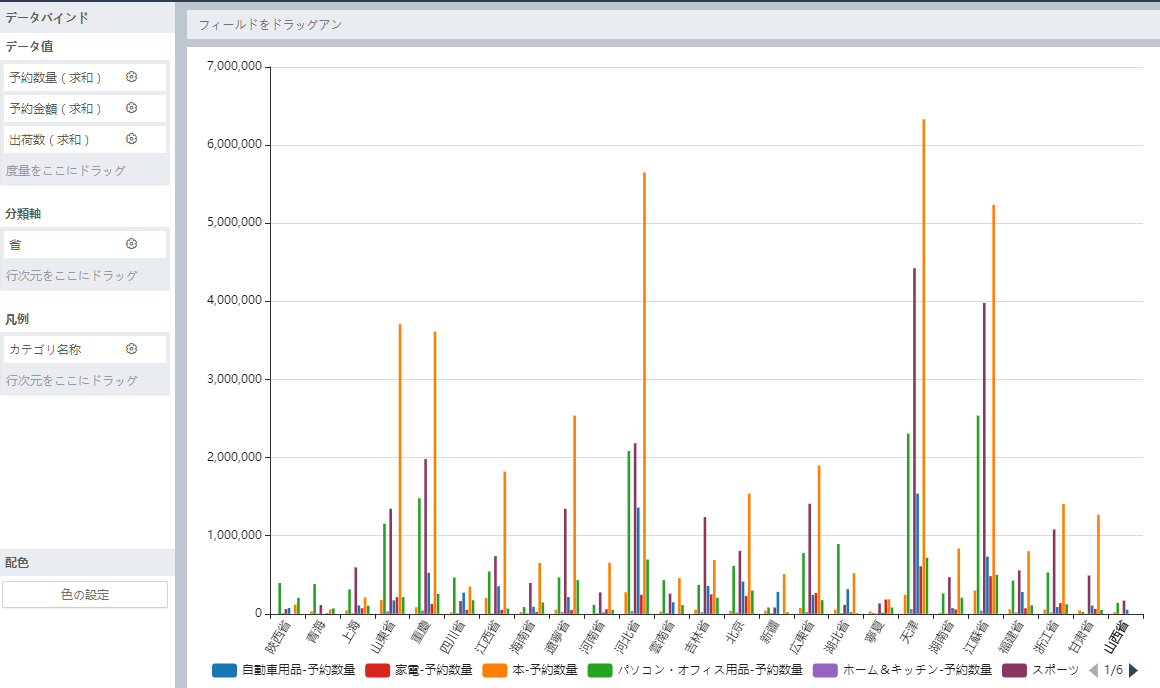Toggle スポーツ legend swatch

1014,670
